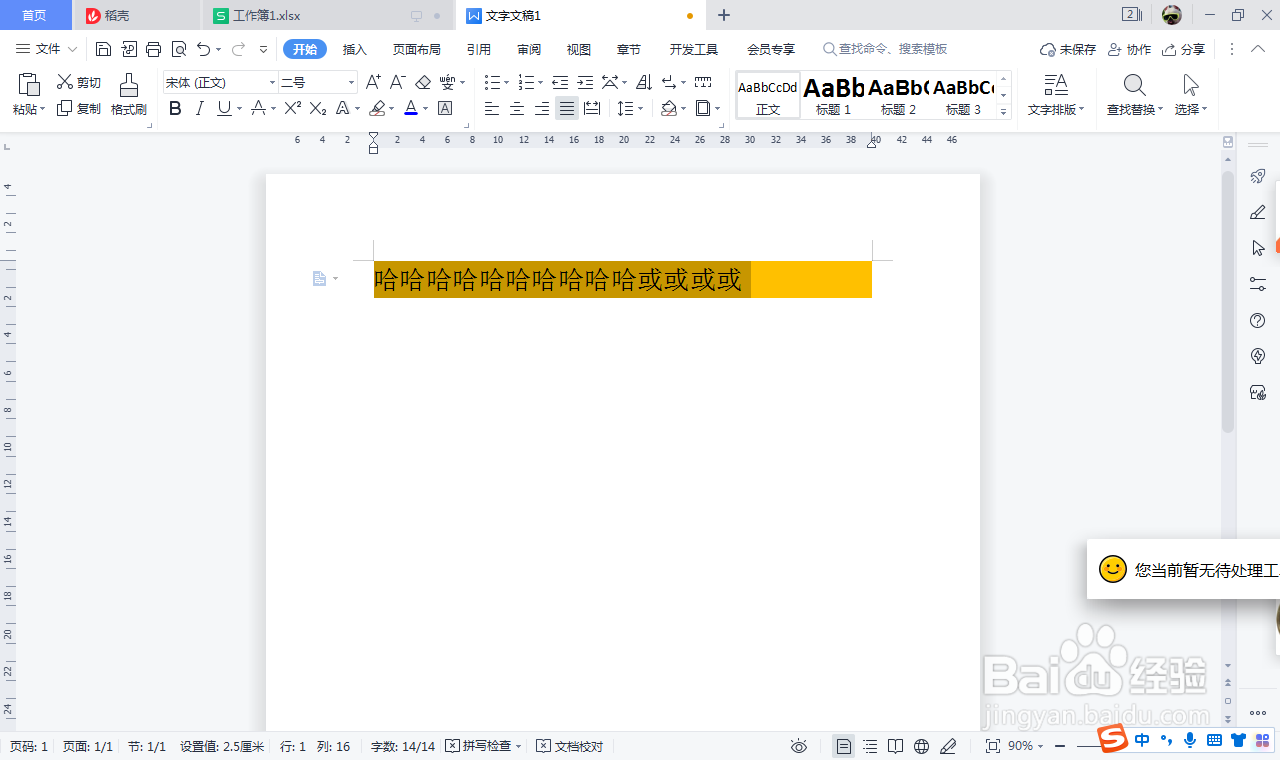The image size is (1280, 760).
Task: Click the Save icon in quick access toolbar
Action: (103, 49)
